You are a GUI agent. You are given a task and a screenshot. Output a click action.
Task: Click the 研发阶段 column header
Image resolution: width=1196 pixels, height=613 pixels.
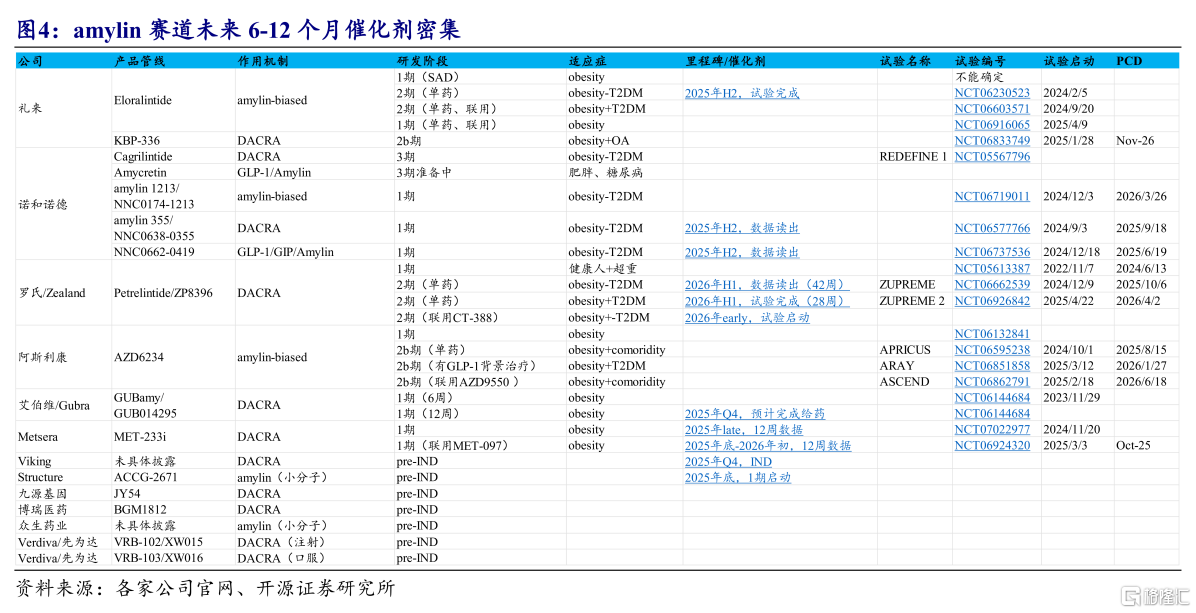click(x=422, y=61)
